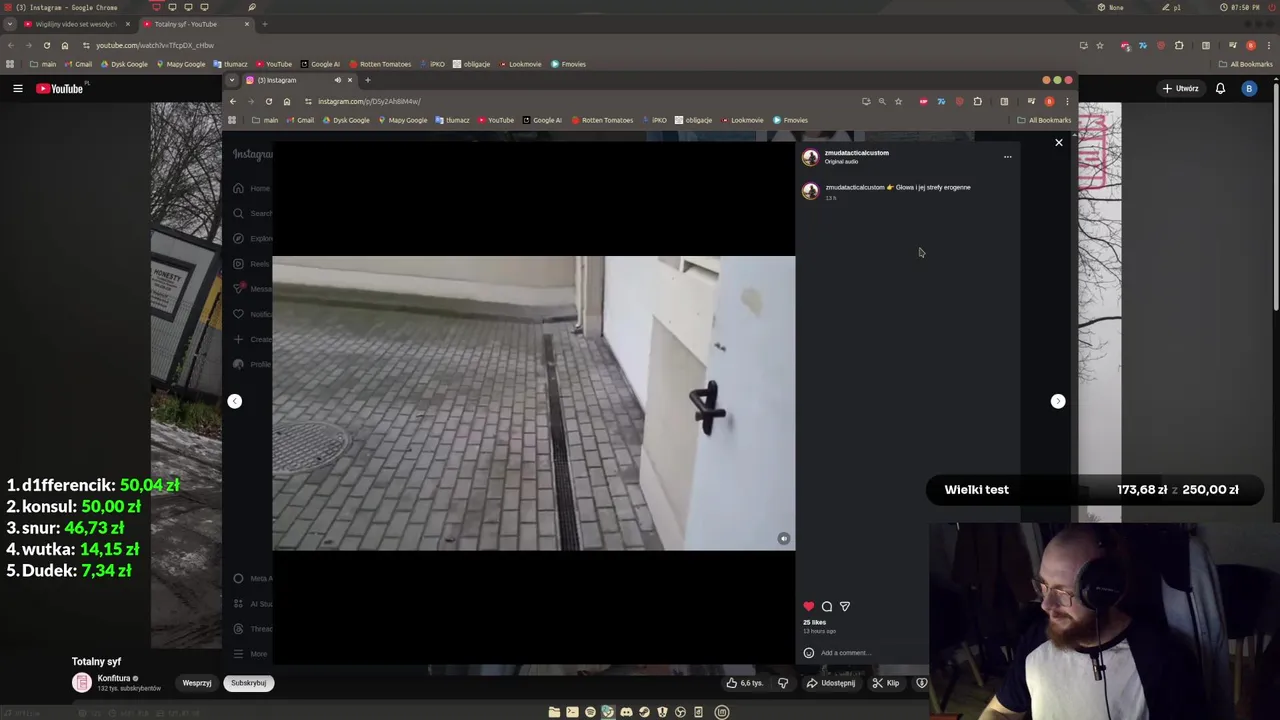
Task: Bookmark the Instagram page with star
Action: tap(898, 101)
